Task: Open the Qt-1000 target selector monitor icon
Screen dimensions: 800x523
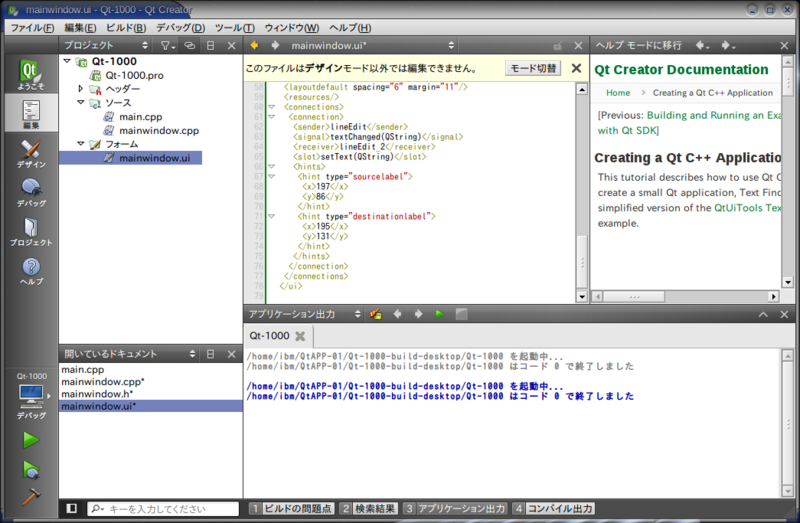Action: point(31,396)
